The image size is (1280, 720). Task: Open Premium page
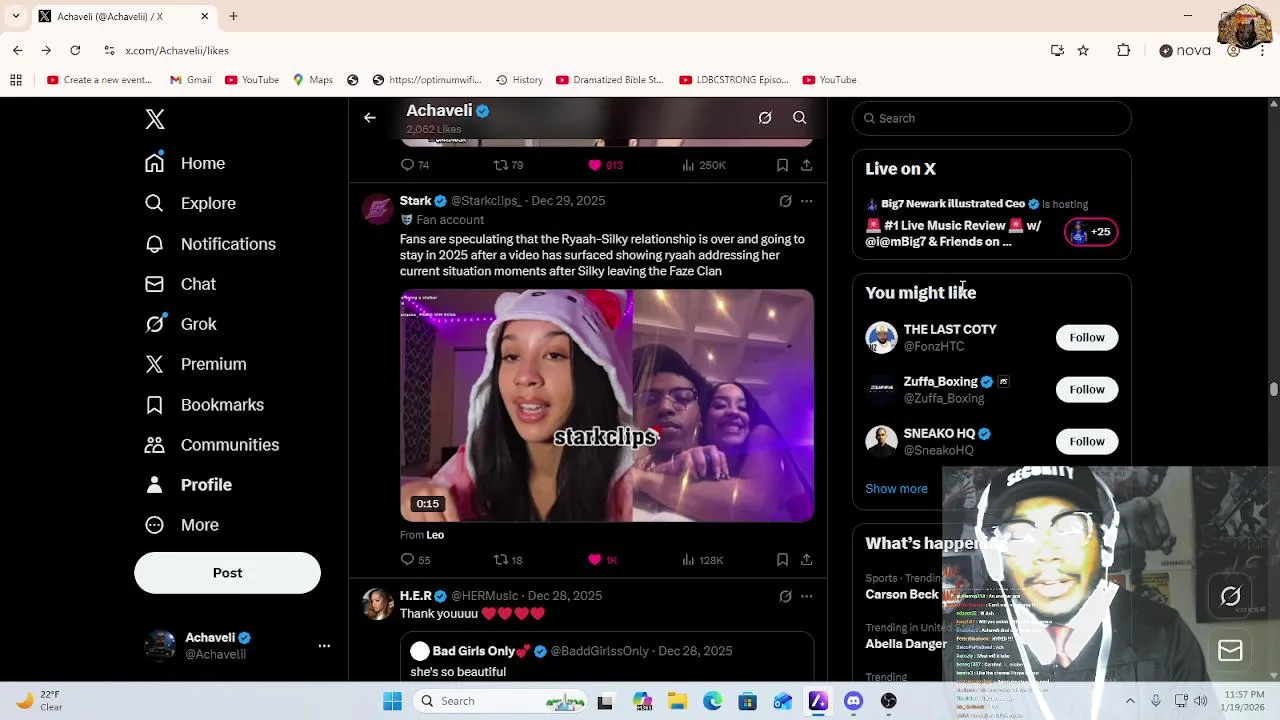tap(195, 364)
